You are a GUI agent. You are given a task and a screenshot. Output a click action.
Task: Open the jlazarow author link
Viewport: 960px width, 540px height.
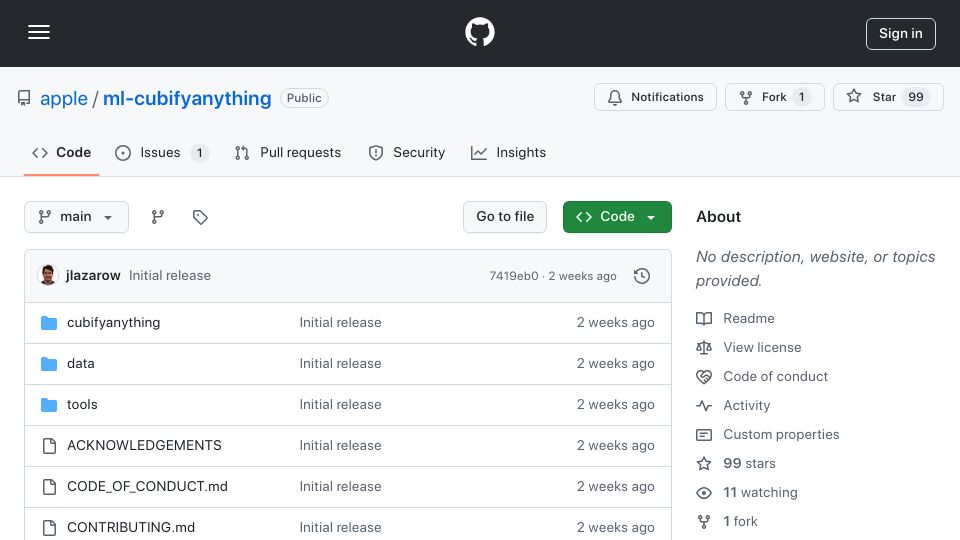[x=93, y=276]
